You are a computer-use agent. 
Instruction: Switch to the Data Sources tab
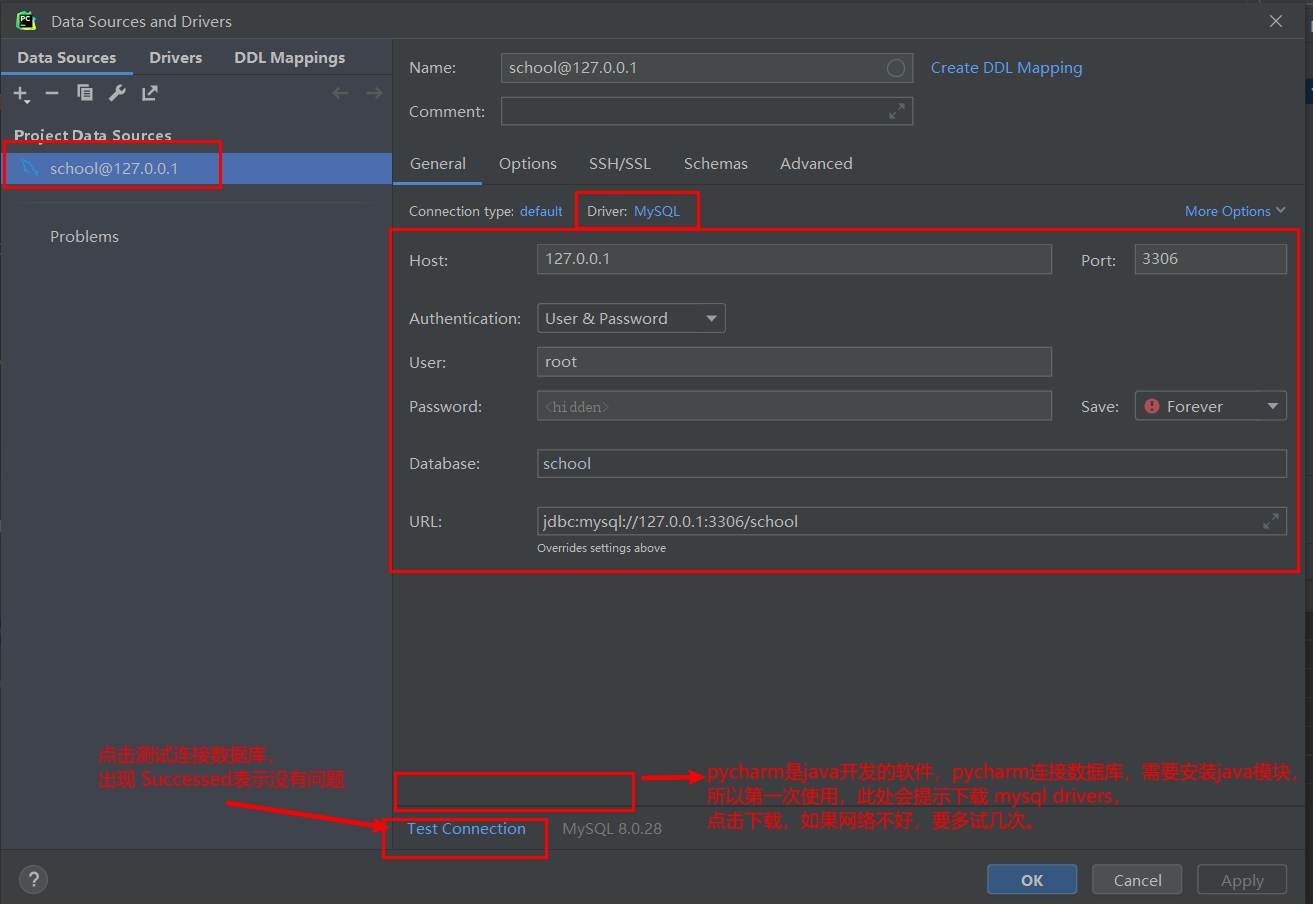(67, 58)
